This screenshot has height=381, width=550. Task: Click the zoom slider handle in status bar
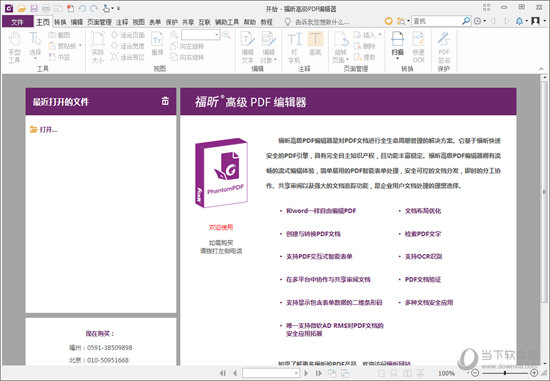click(x=505, y=373)
